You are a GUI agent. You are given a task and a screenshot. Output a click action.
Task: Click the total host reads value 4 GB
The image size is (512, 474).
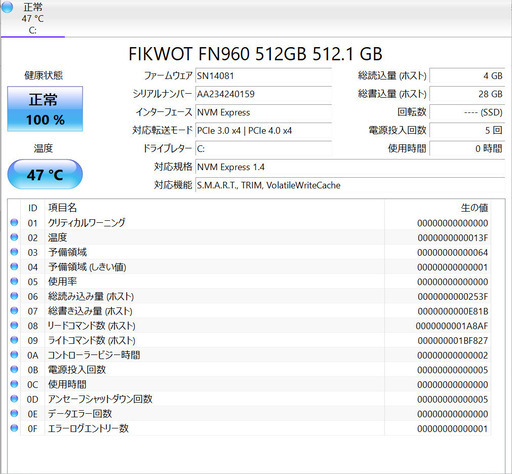pyautogui.click(x=467, y=76)
